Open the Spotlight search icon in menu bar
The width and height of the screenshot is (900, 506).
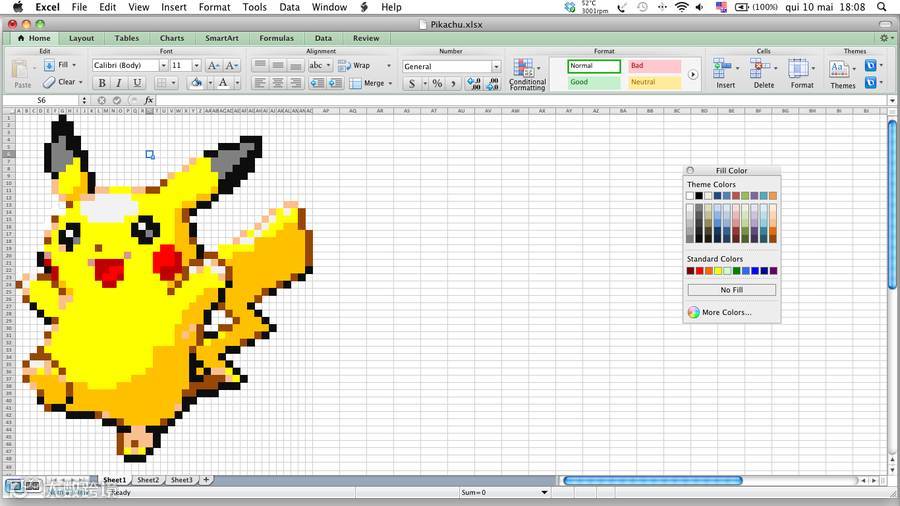pos(882,7)
